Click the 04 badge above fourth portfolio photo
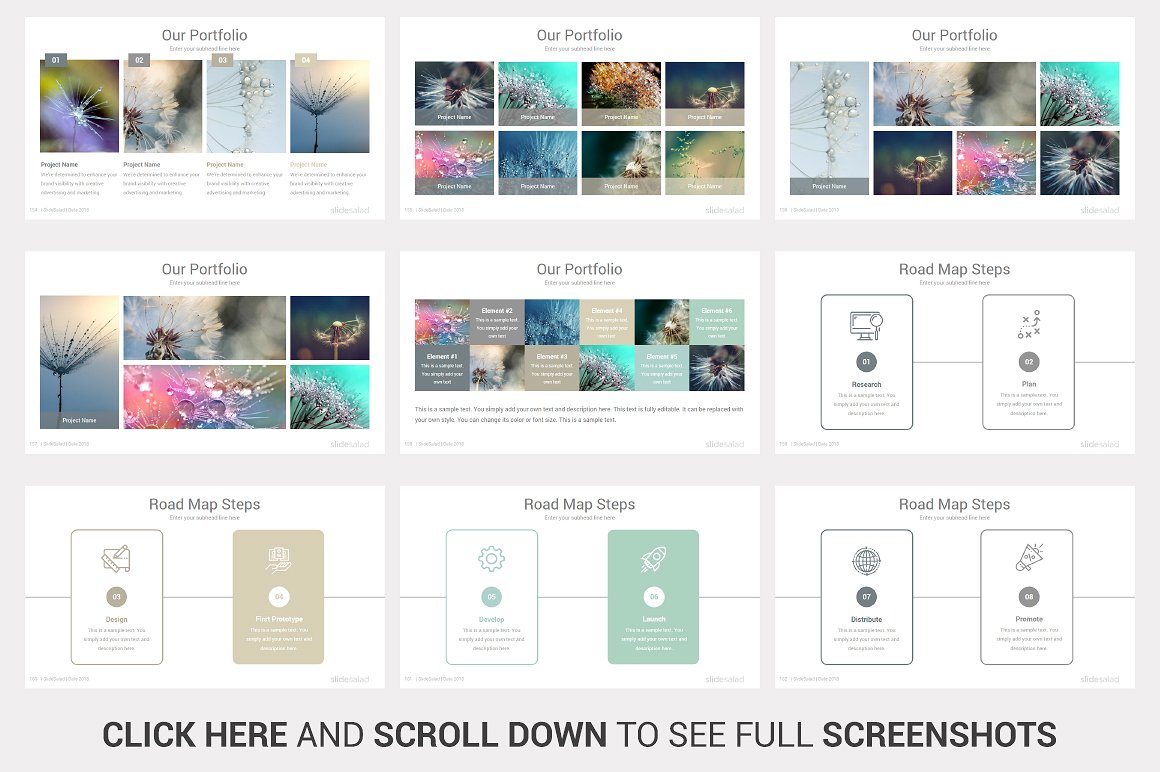Image resolution: width=1160 pixels, height=772 pixels. 305,60
